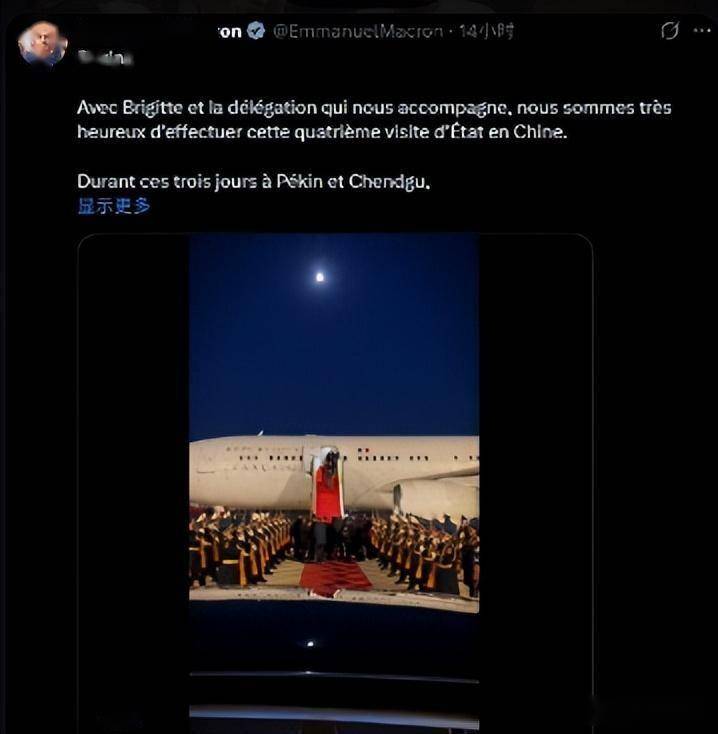Click the paragraph starting "Avec Brigitte"
The width and height of the screenshot is (718, 734).
(x=373, y=120)
